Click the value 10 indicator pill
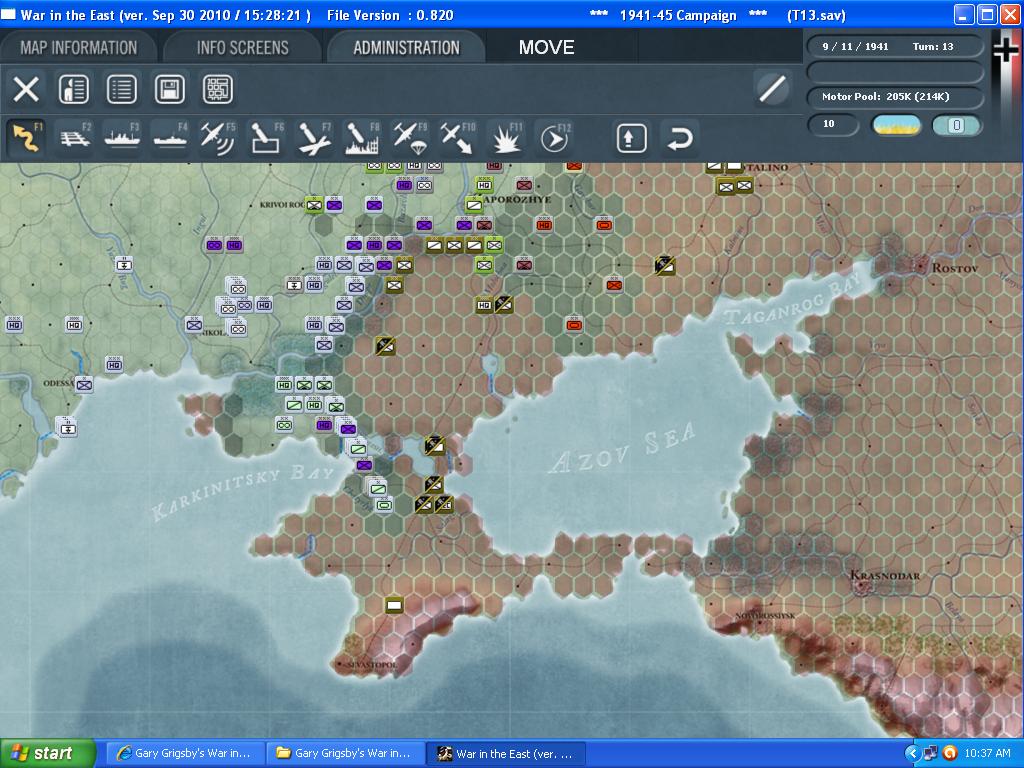Viewport: 1024px width, 768px height. tap(833, 124)
